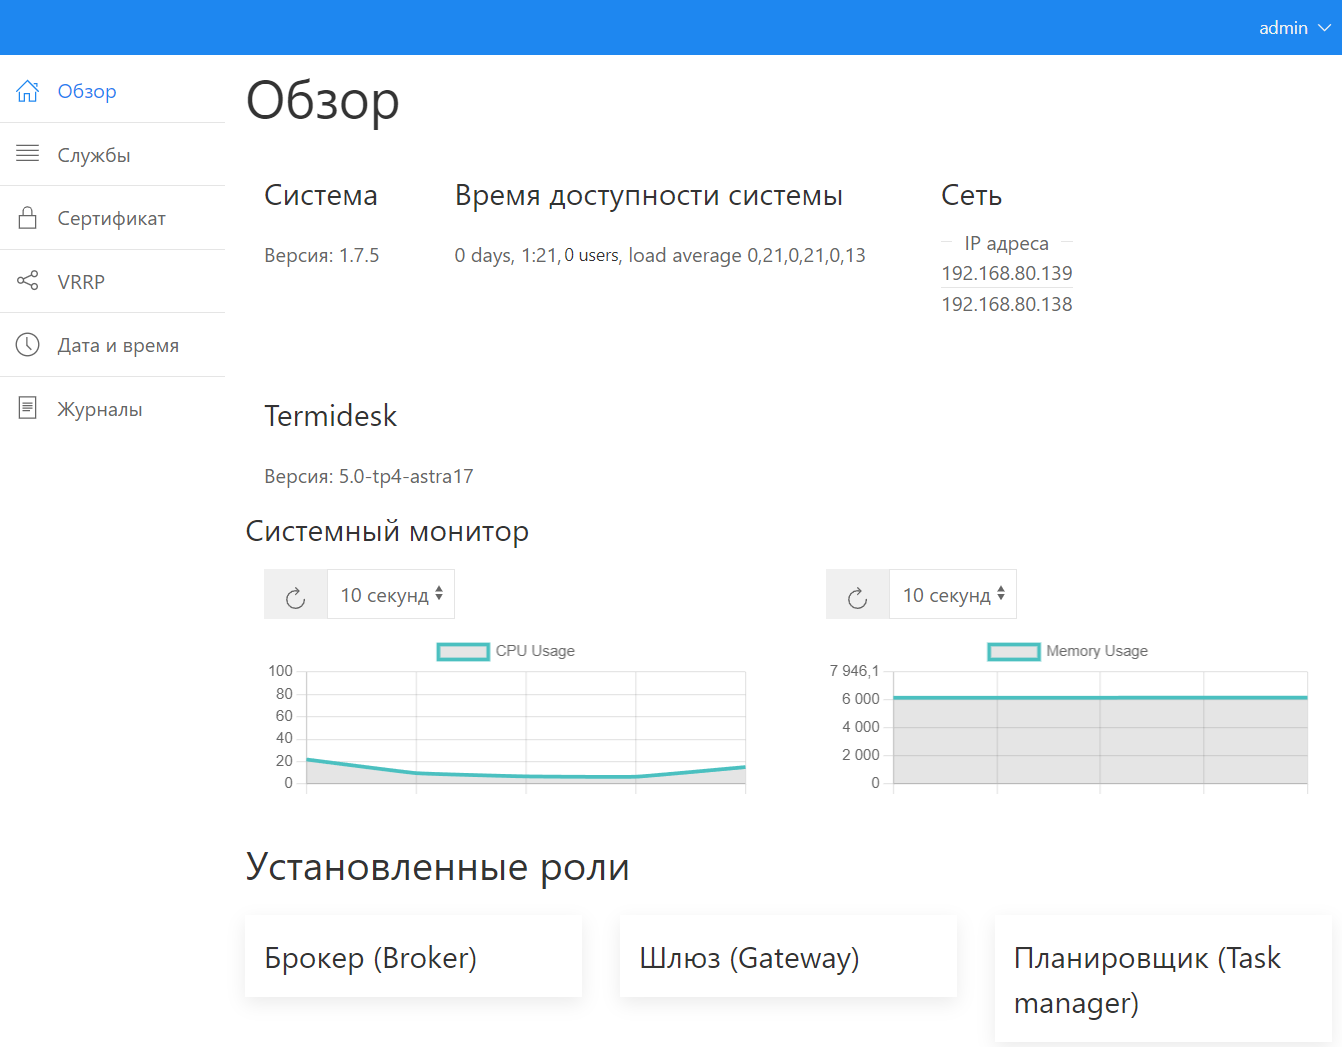Screen dimensions: 1342x1047
Task: Click the home icon beside Обзор
Action: [28, 91]
